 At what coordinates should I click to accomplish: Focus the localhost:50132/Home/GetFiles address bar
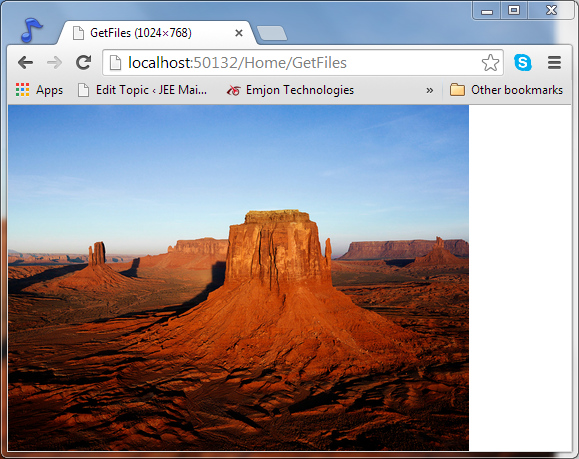point(303,62)
